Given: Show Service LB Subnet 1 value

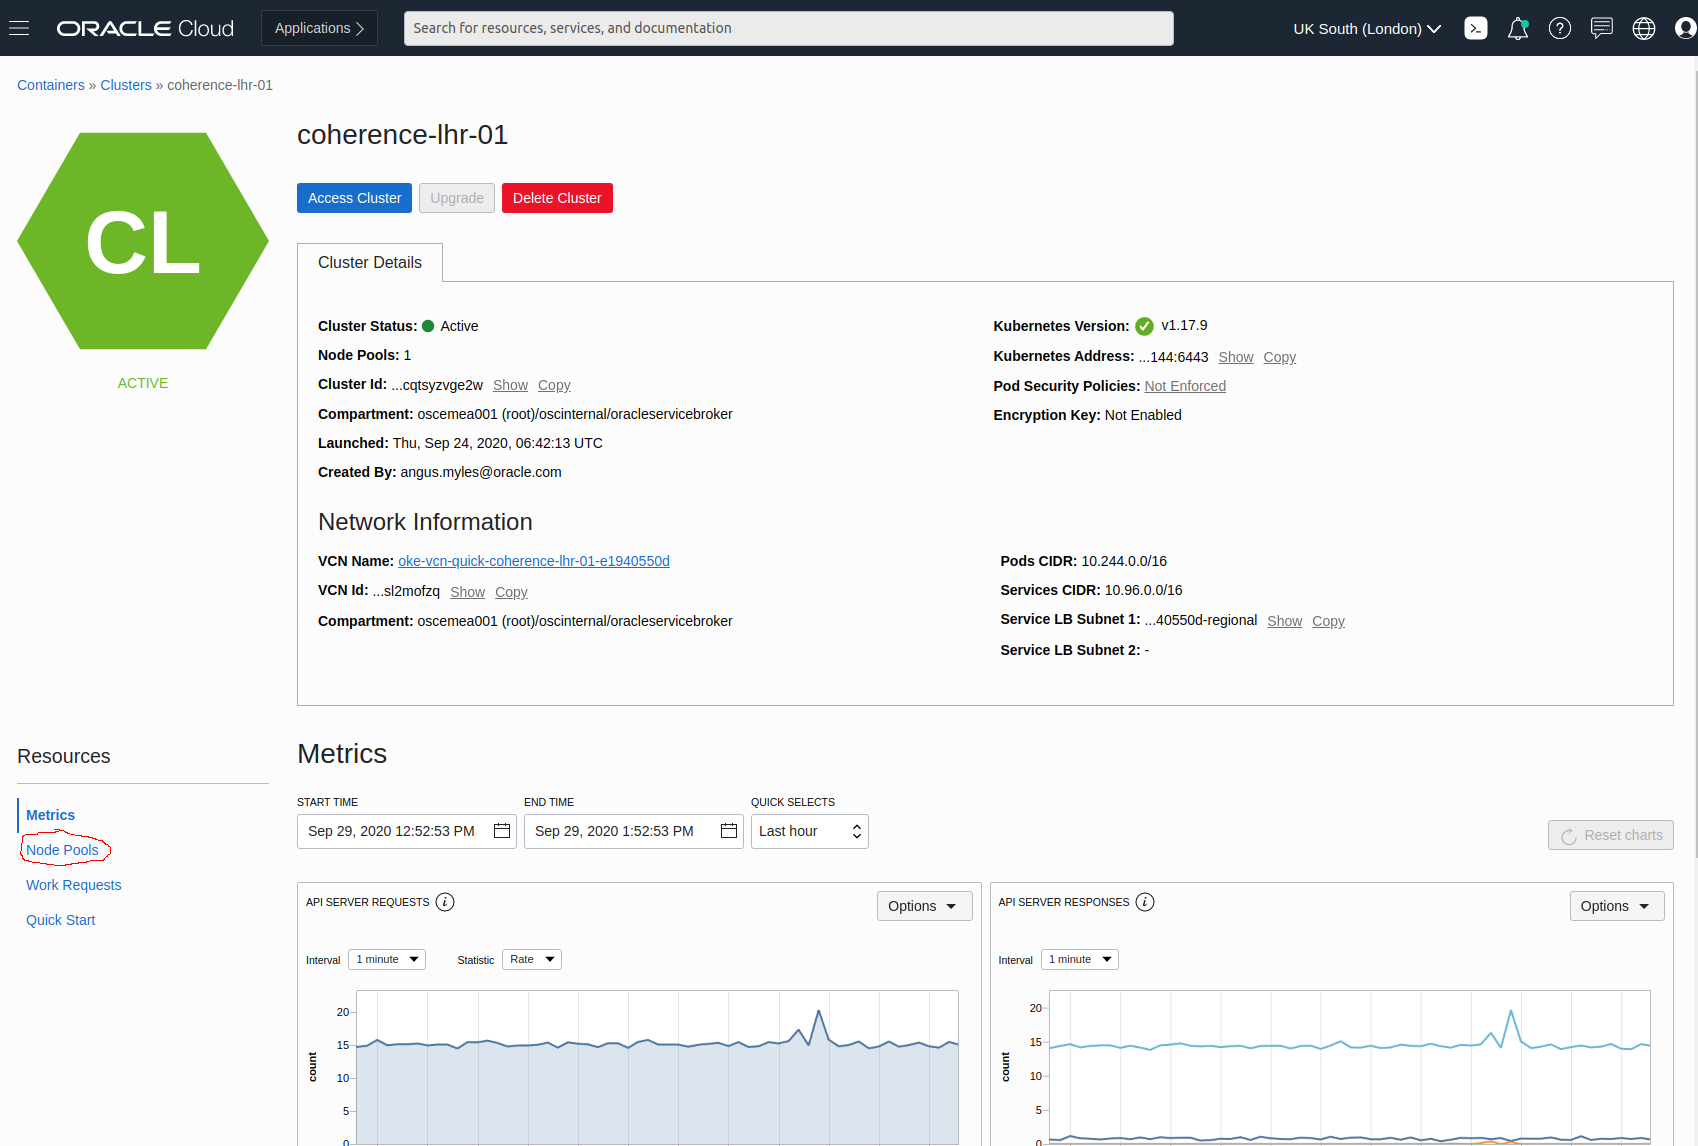Looking at the screenshot, I should click(x=1285, y=621).
